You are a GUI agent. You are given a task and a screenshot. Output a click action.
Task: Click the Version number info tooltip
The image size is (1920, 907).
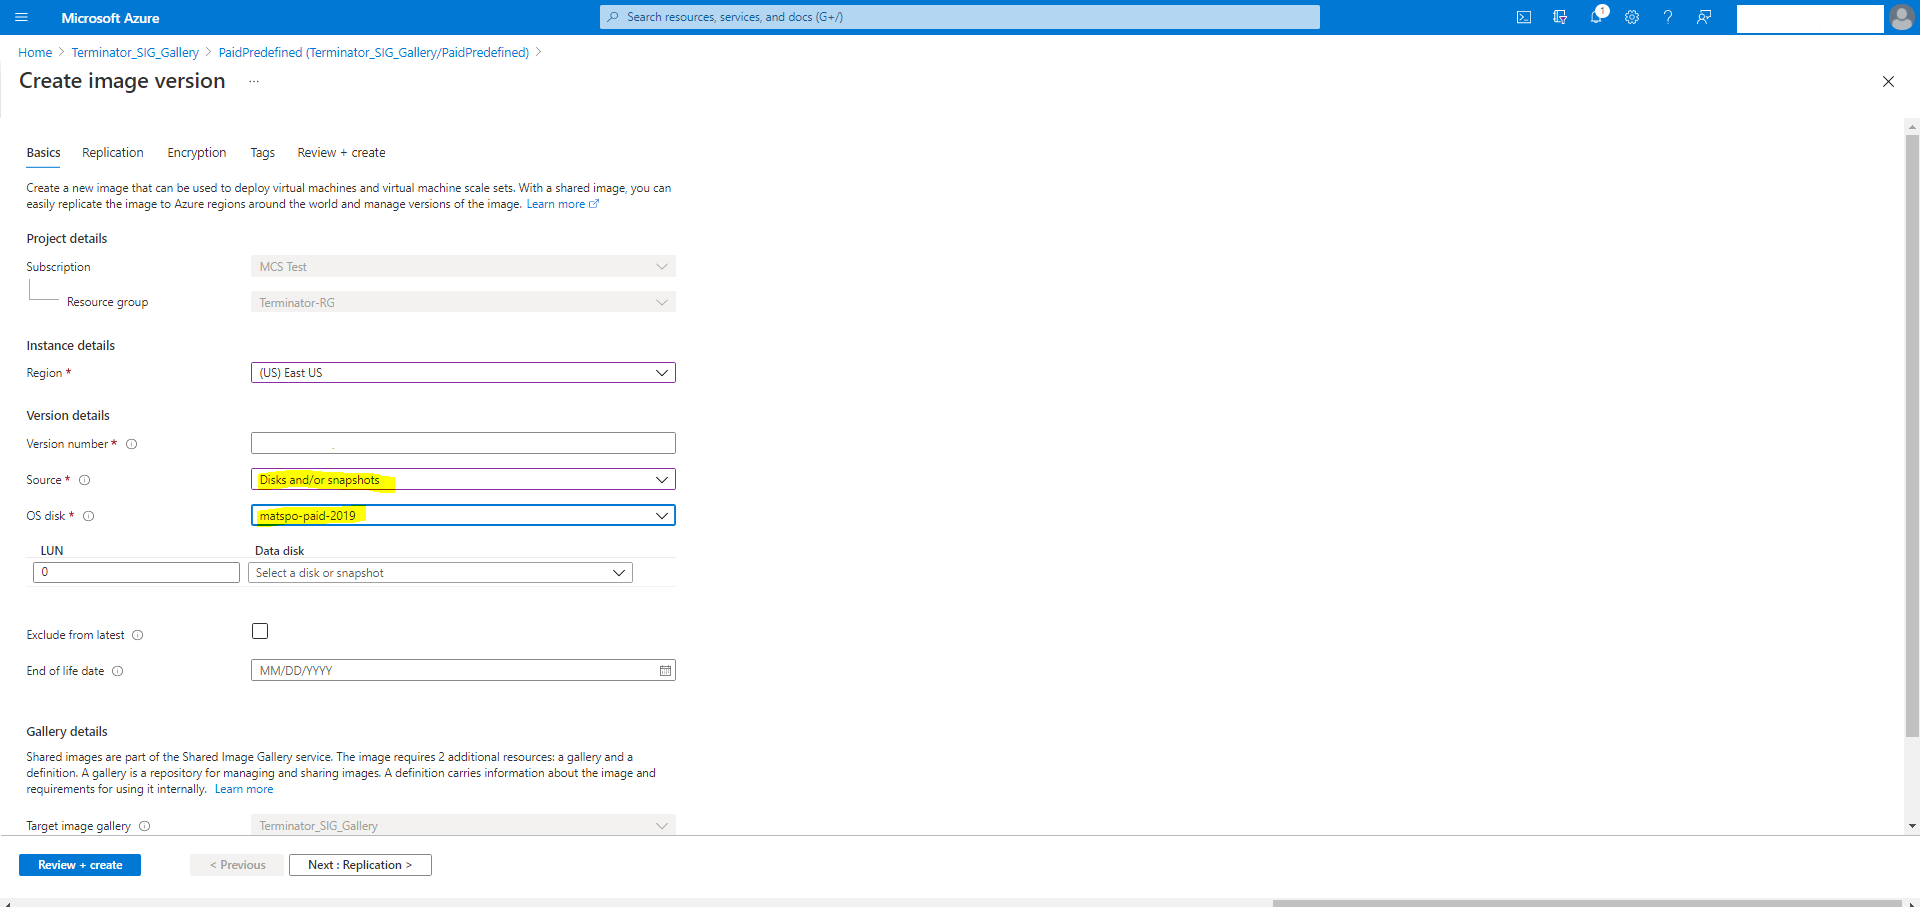tap(132, 444)
